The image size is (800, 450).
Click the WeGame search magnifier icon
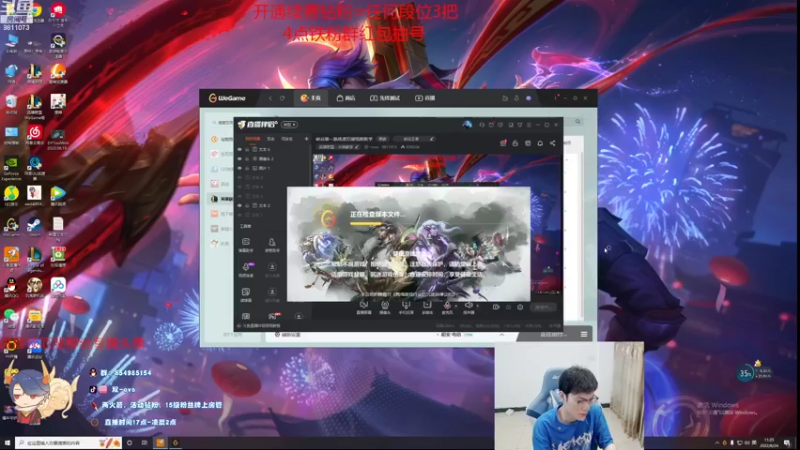578,121
